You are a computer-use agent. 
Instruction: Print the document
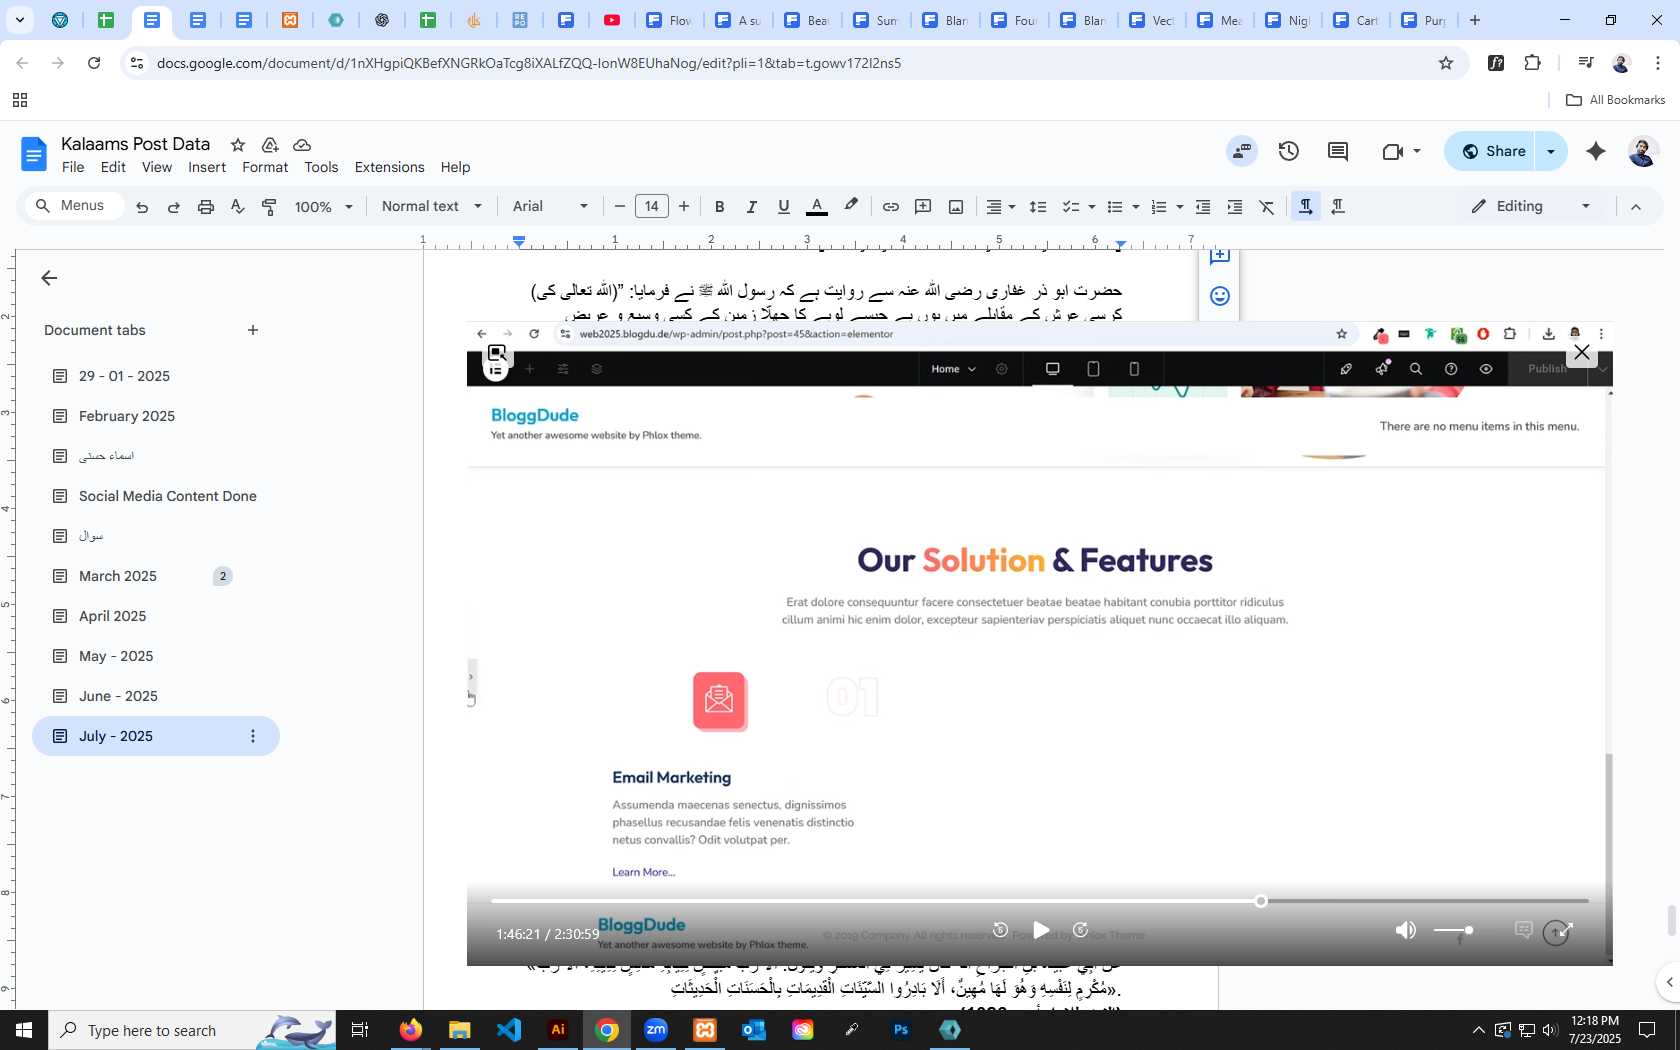click(206, 207)
